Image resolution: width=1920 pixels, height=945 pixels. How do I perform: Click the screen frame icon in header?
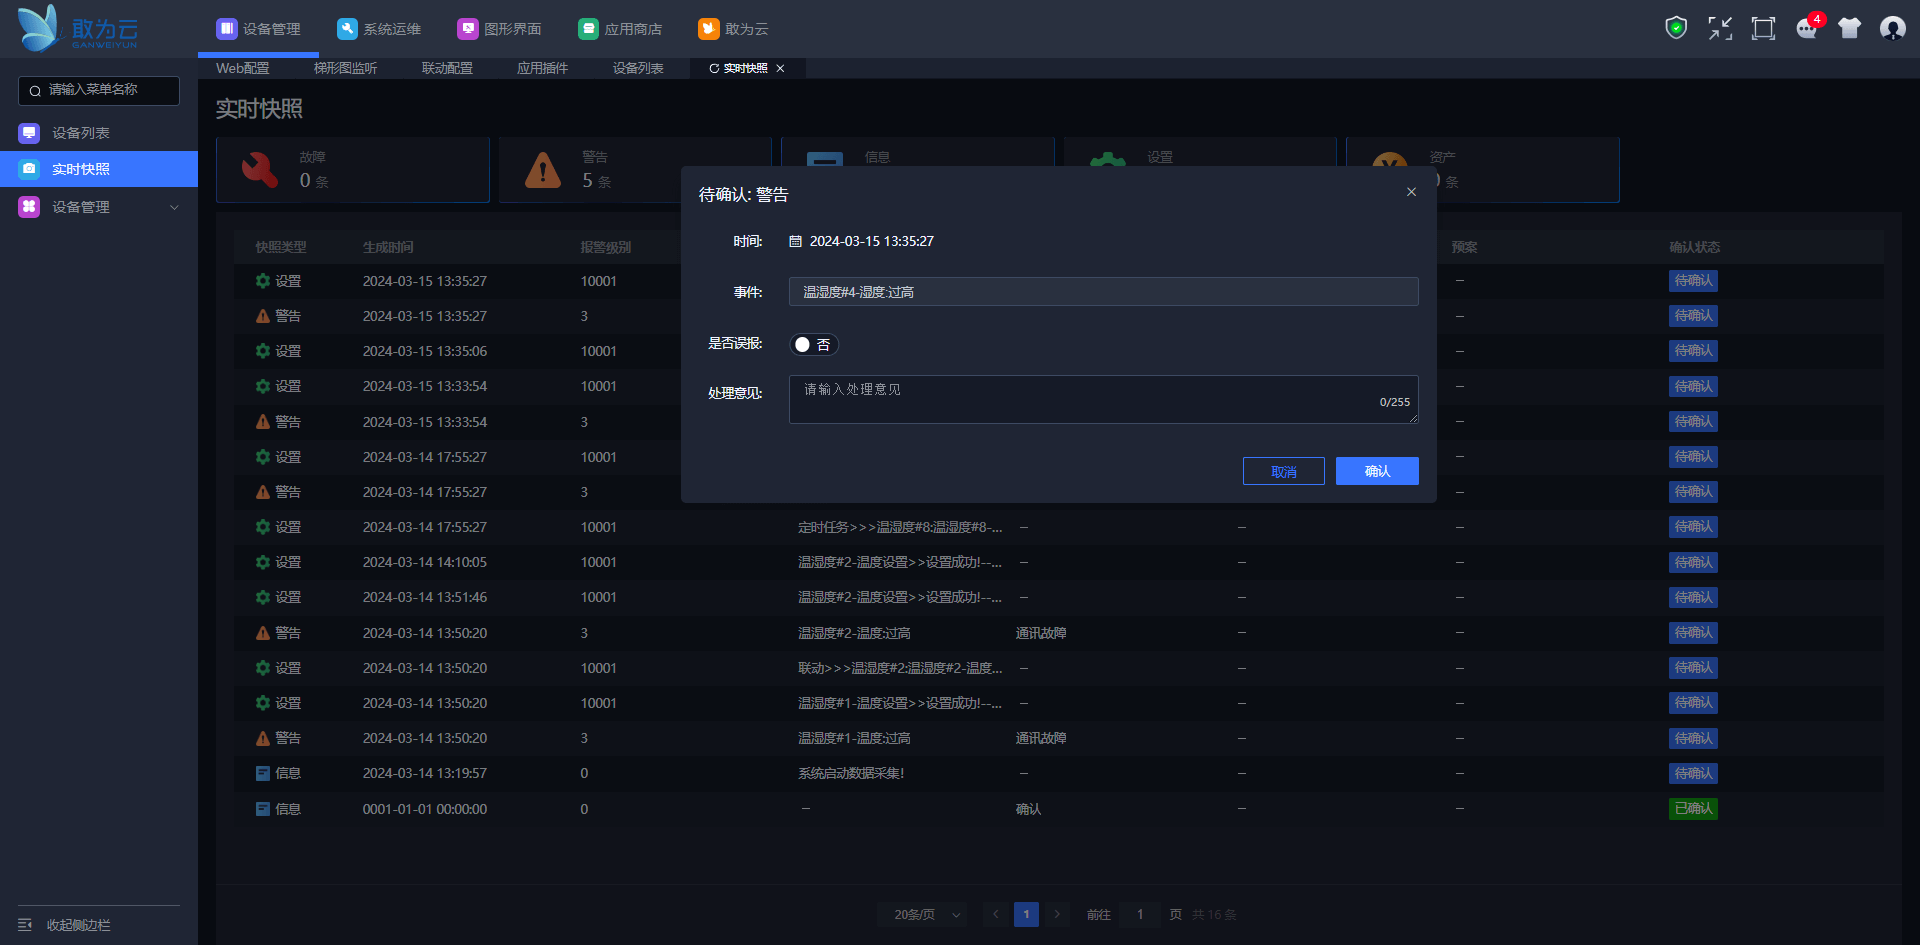click(1763, 28)
